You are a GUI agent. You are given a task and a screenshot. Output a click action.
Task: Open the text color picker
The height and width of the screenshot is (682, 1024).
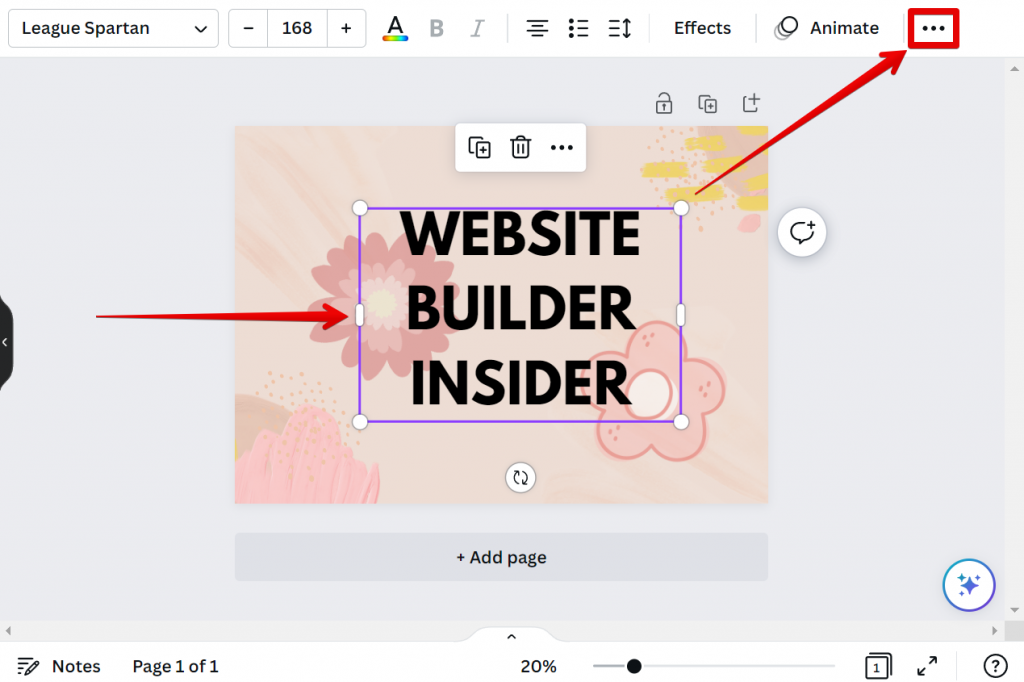(x=394, y=27)
